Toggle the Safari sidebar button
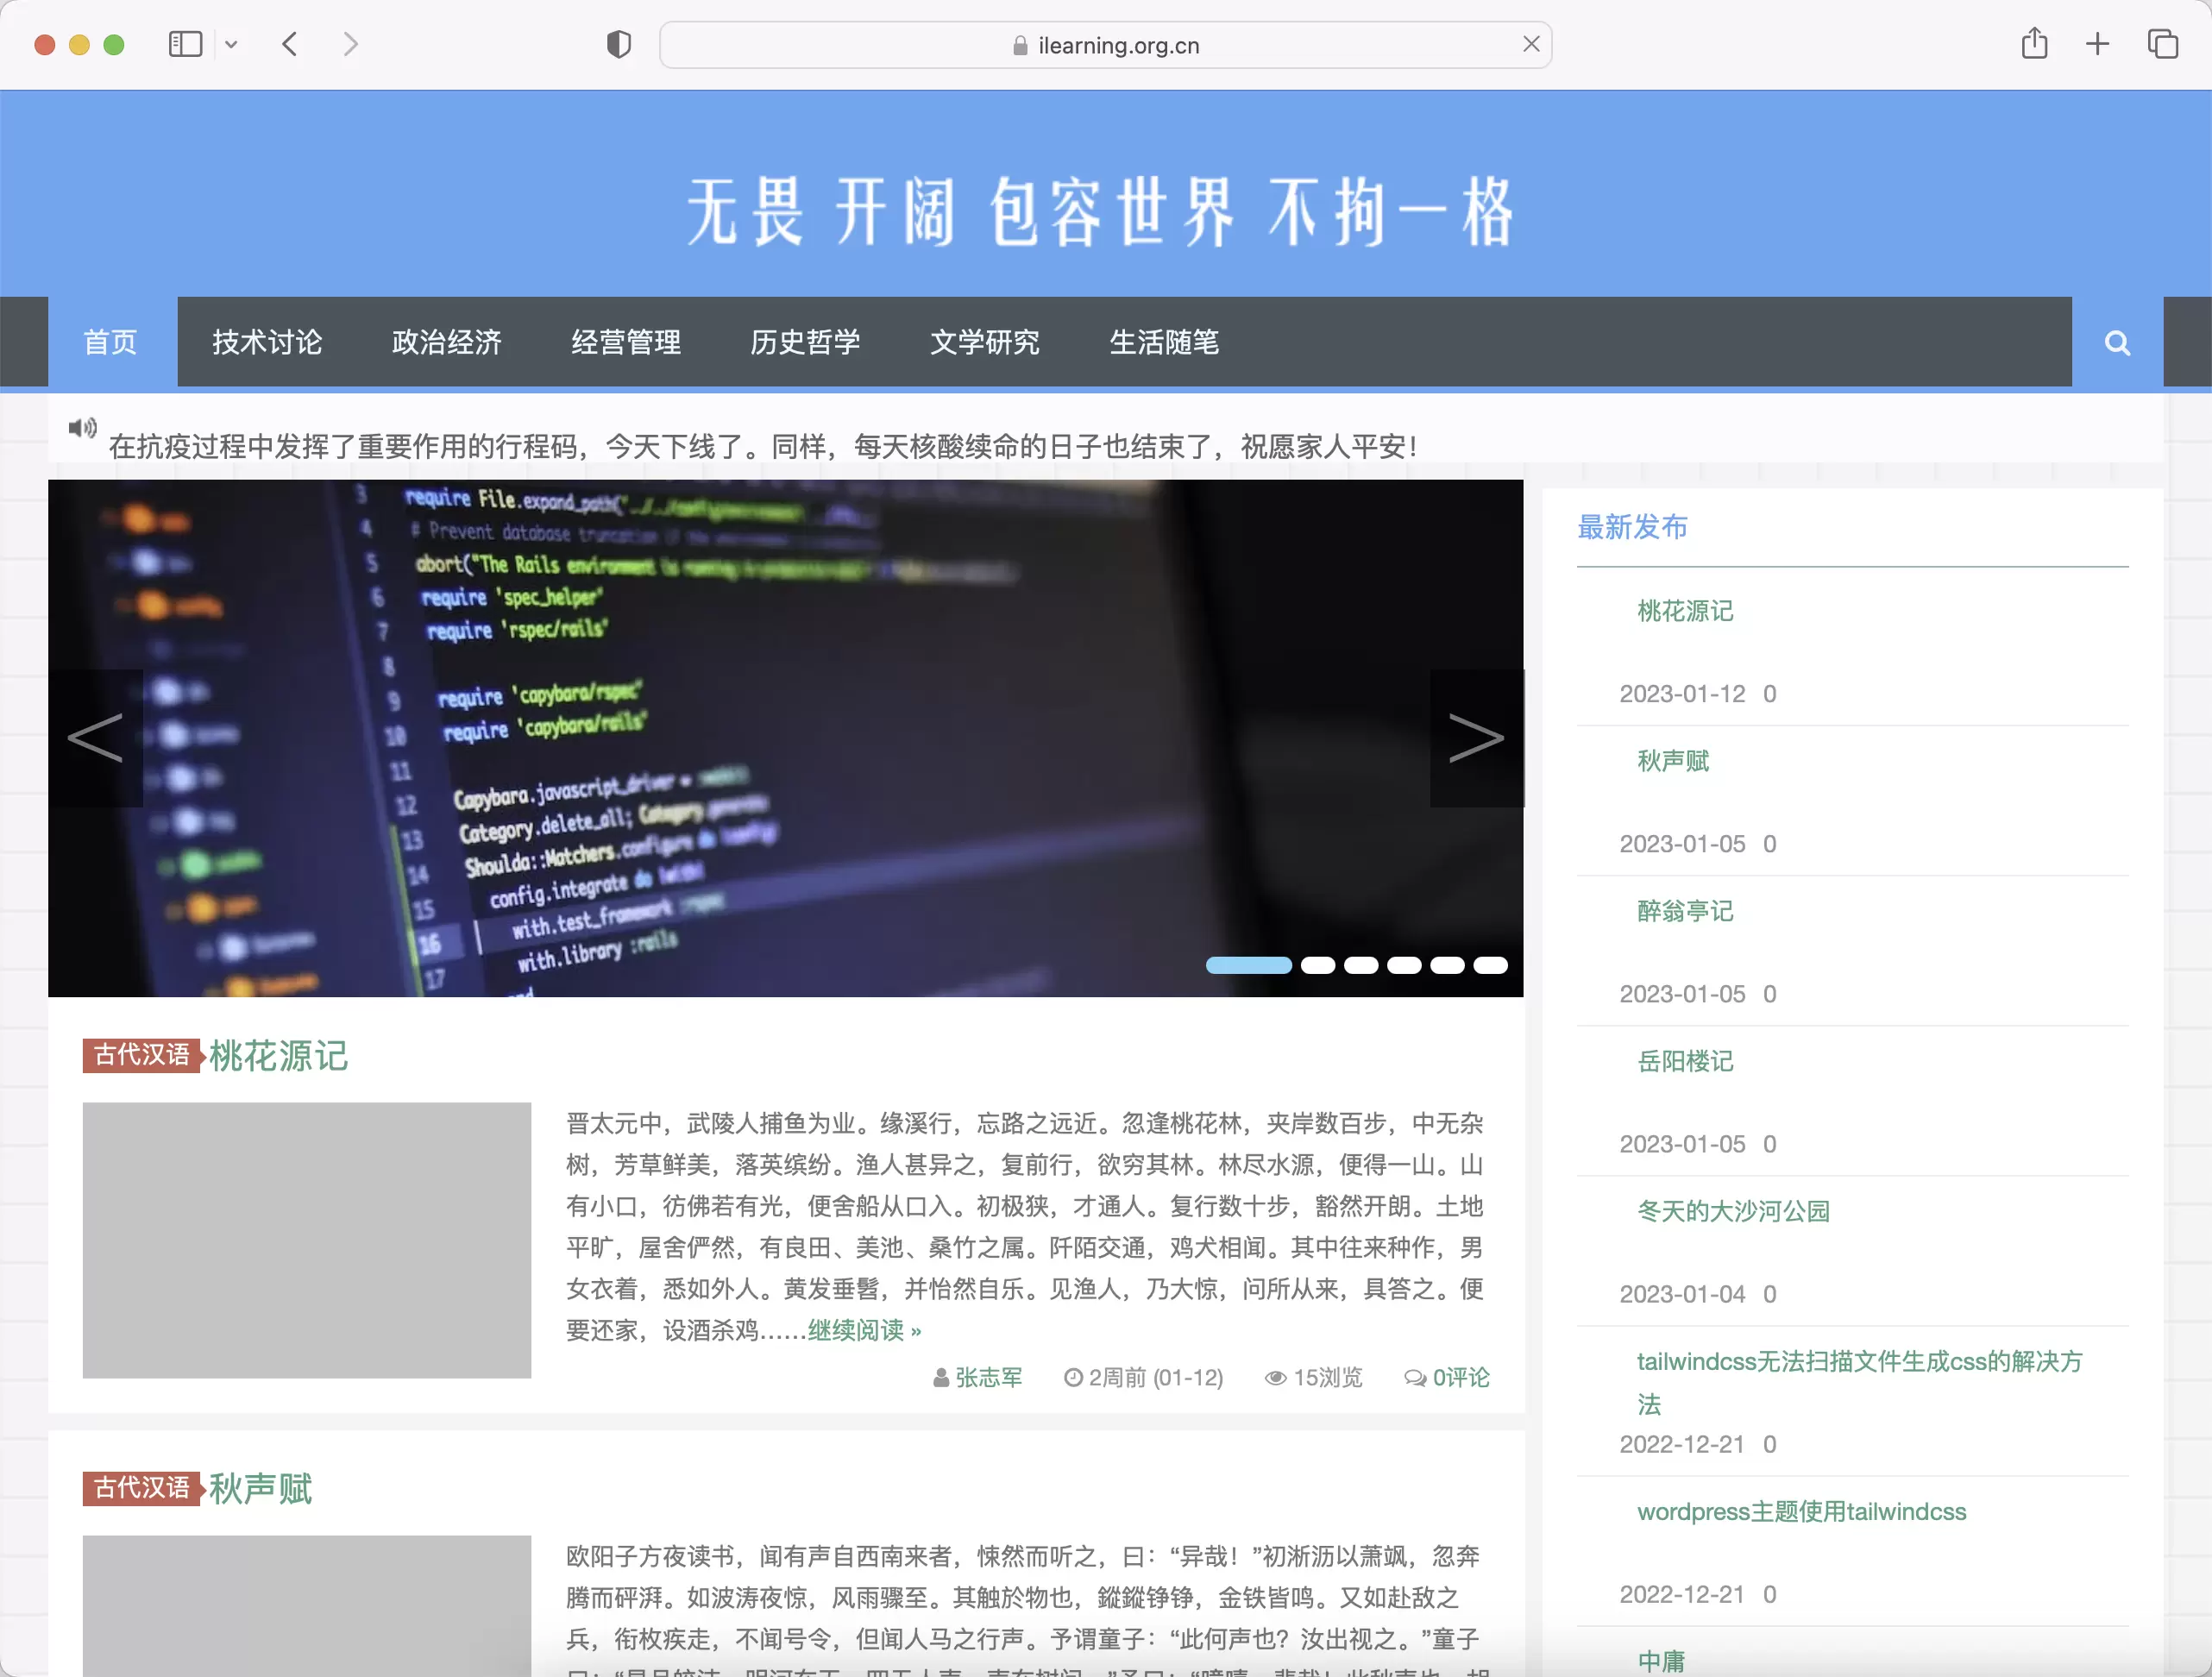 [x=185, y=44]
